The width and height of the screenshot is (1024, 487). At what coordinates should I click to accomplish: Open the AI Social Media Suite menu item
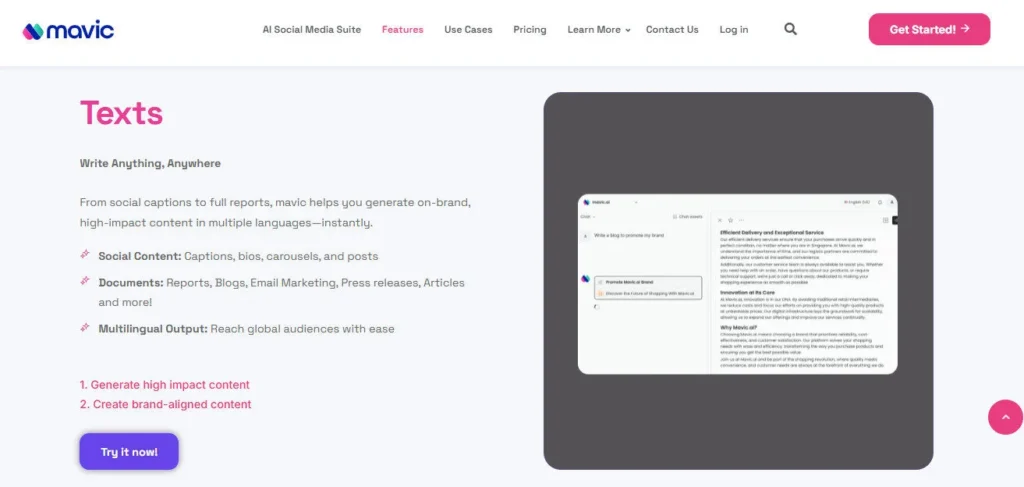coord(311,30)
